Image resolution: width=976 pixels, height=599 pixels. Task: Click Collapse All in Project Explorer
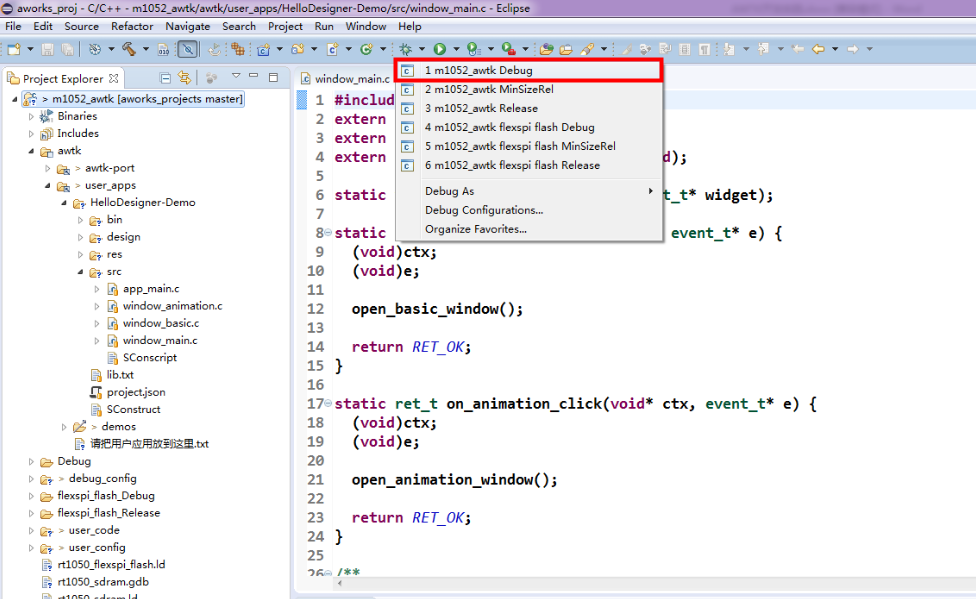pyautogui.click(x=165, y=78)
